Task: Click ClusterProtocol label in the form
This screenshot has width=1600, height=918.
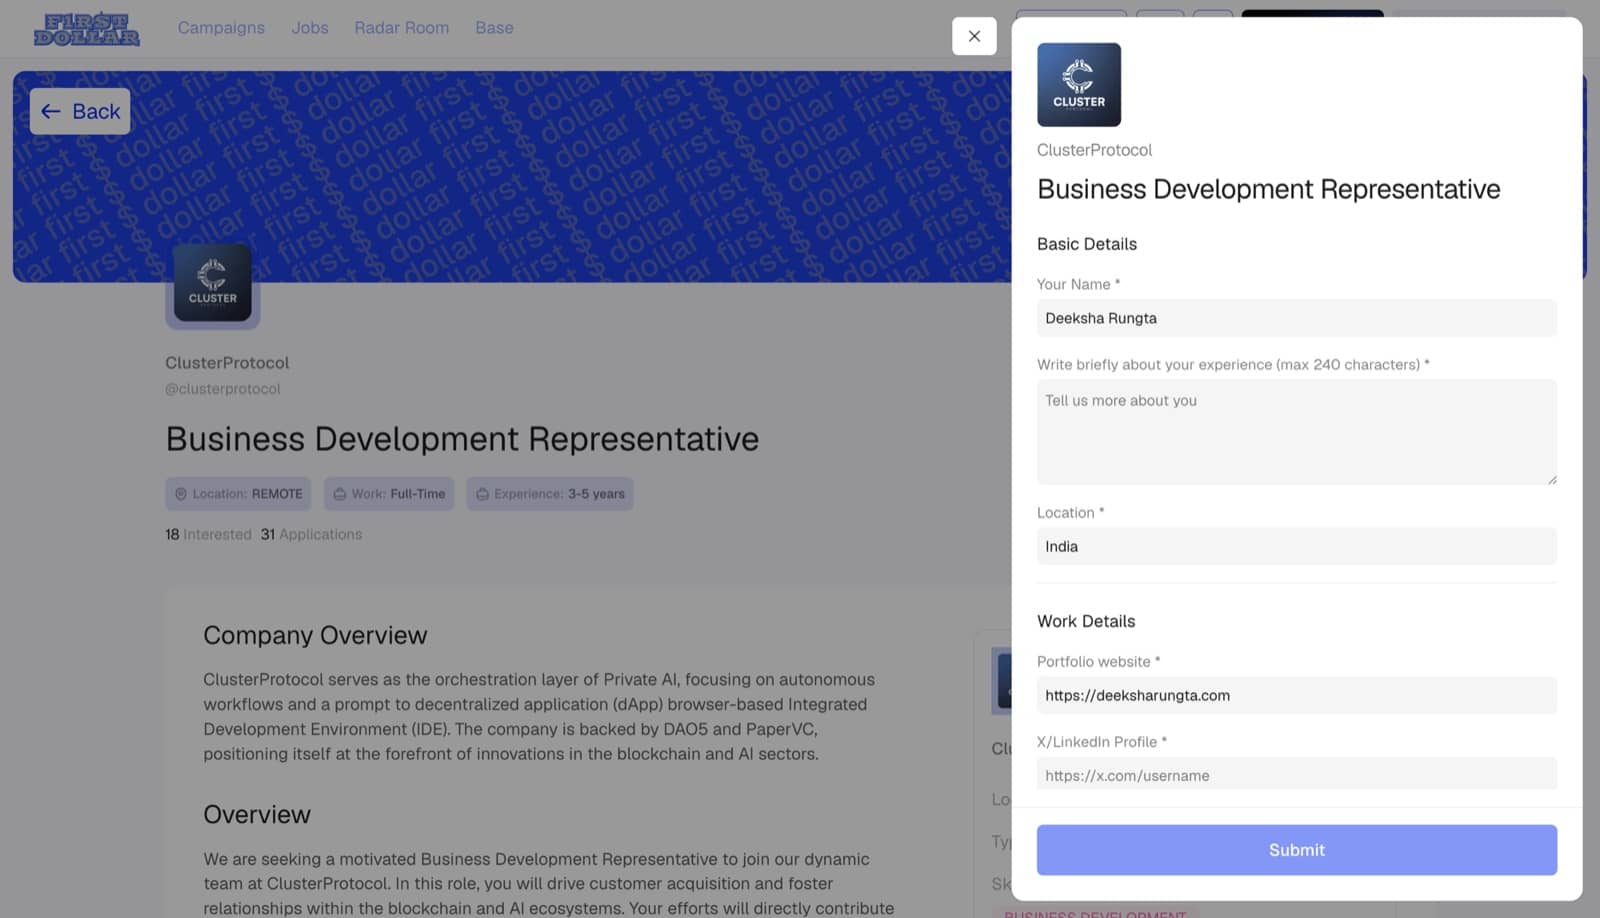Action: [x=1094, y=150]
